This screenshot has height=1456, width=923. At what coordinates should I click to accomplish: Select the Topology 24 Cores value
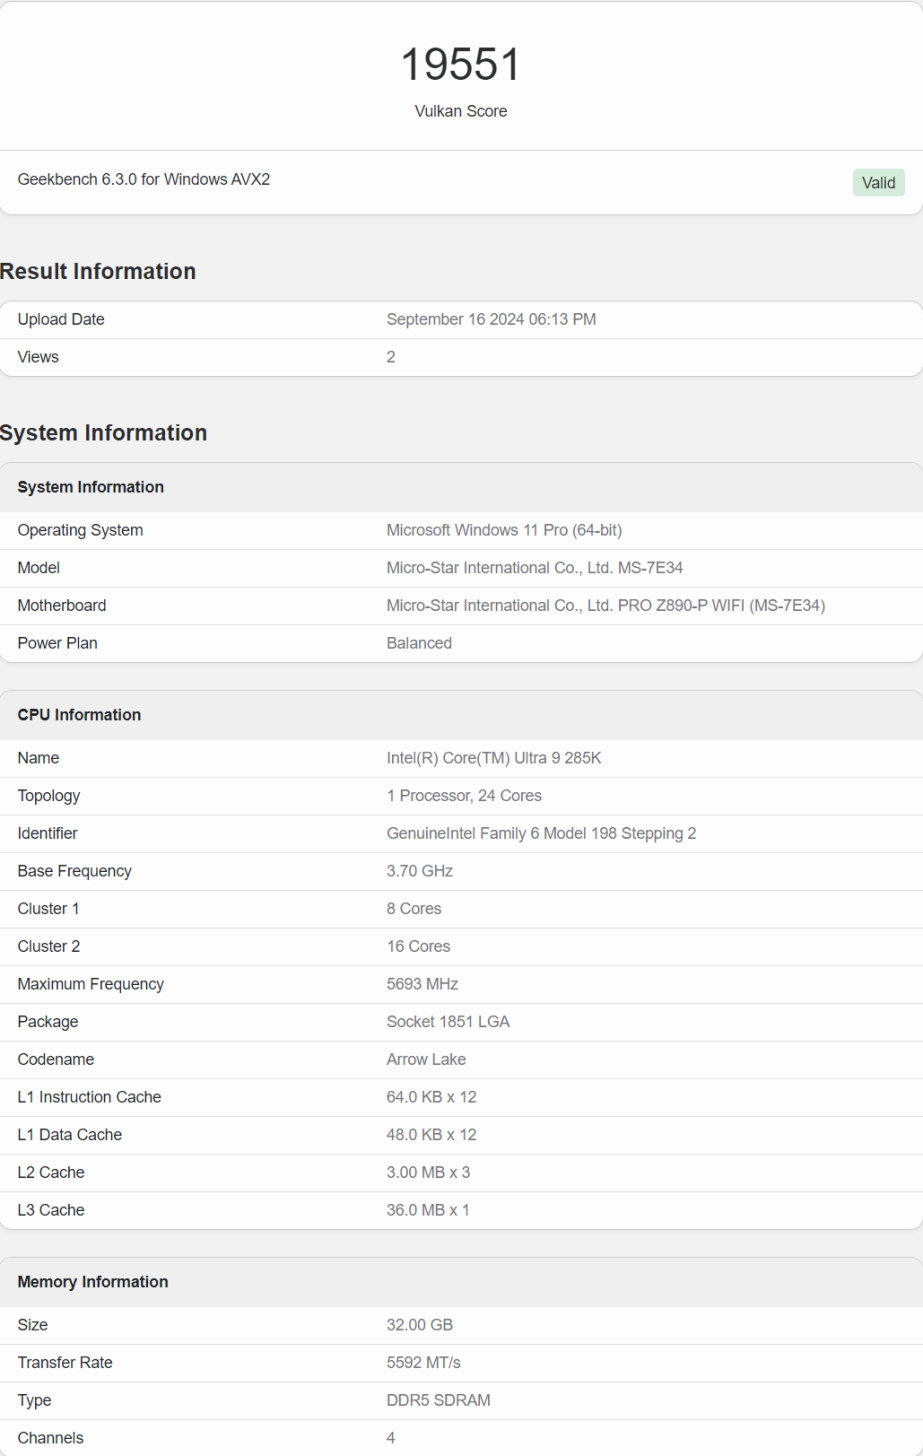(x=466, y=795)
